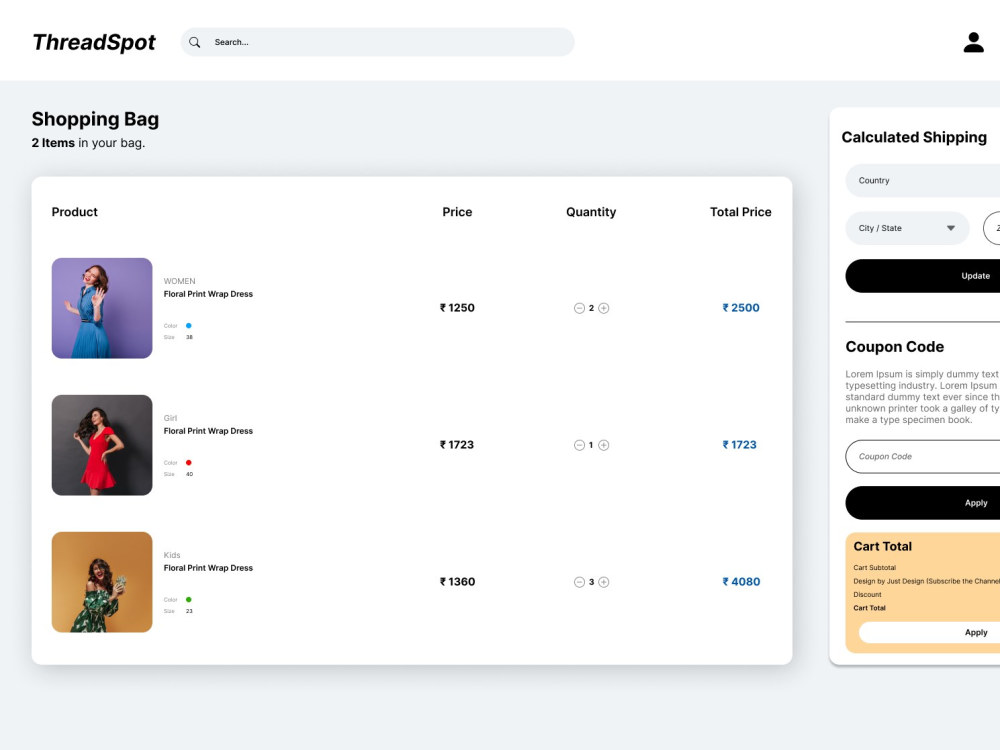The image size is (1000, 750).
Task: Click the white Apply button in Cart Total
Action: (x=929, y=633)
